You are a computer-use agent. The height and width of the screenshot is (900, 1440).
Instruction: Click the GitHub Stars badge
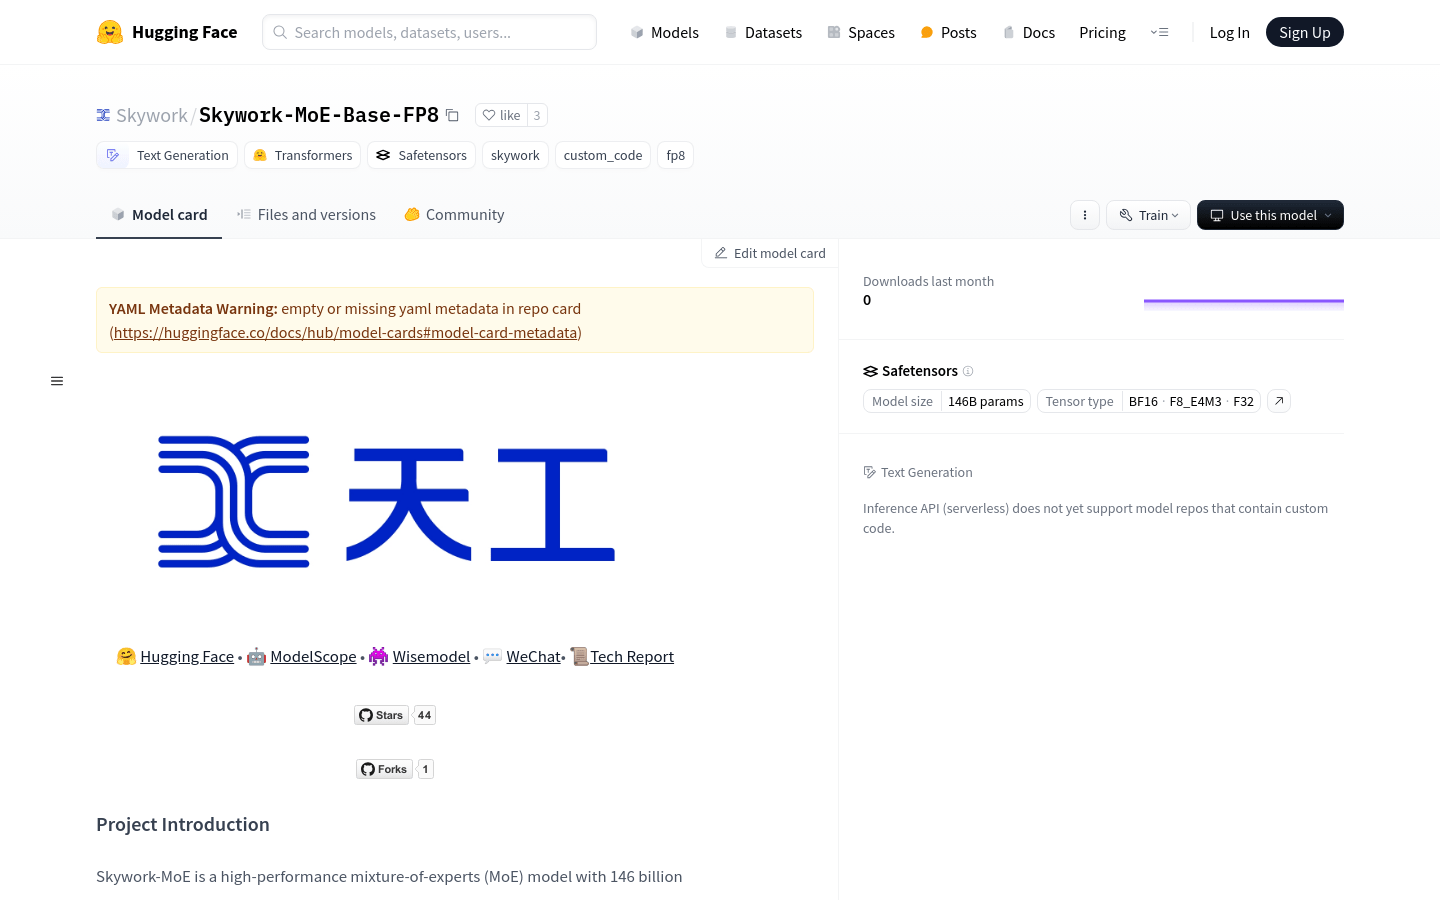[x=395, y=715]
